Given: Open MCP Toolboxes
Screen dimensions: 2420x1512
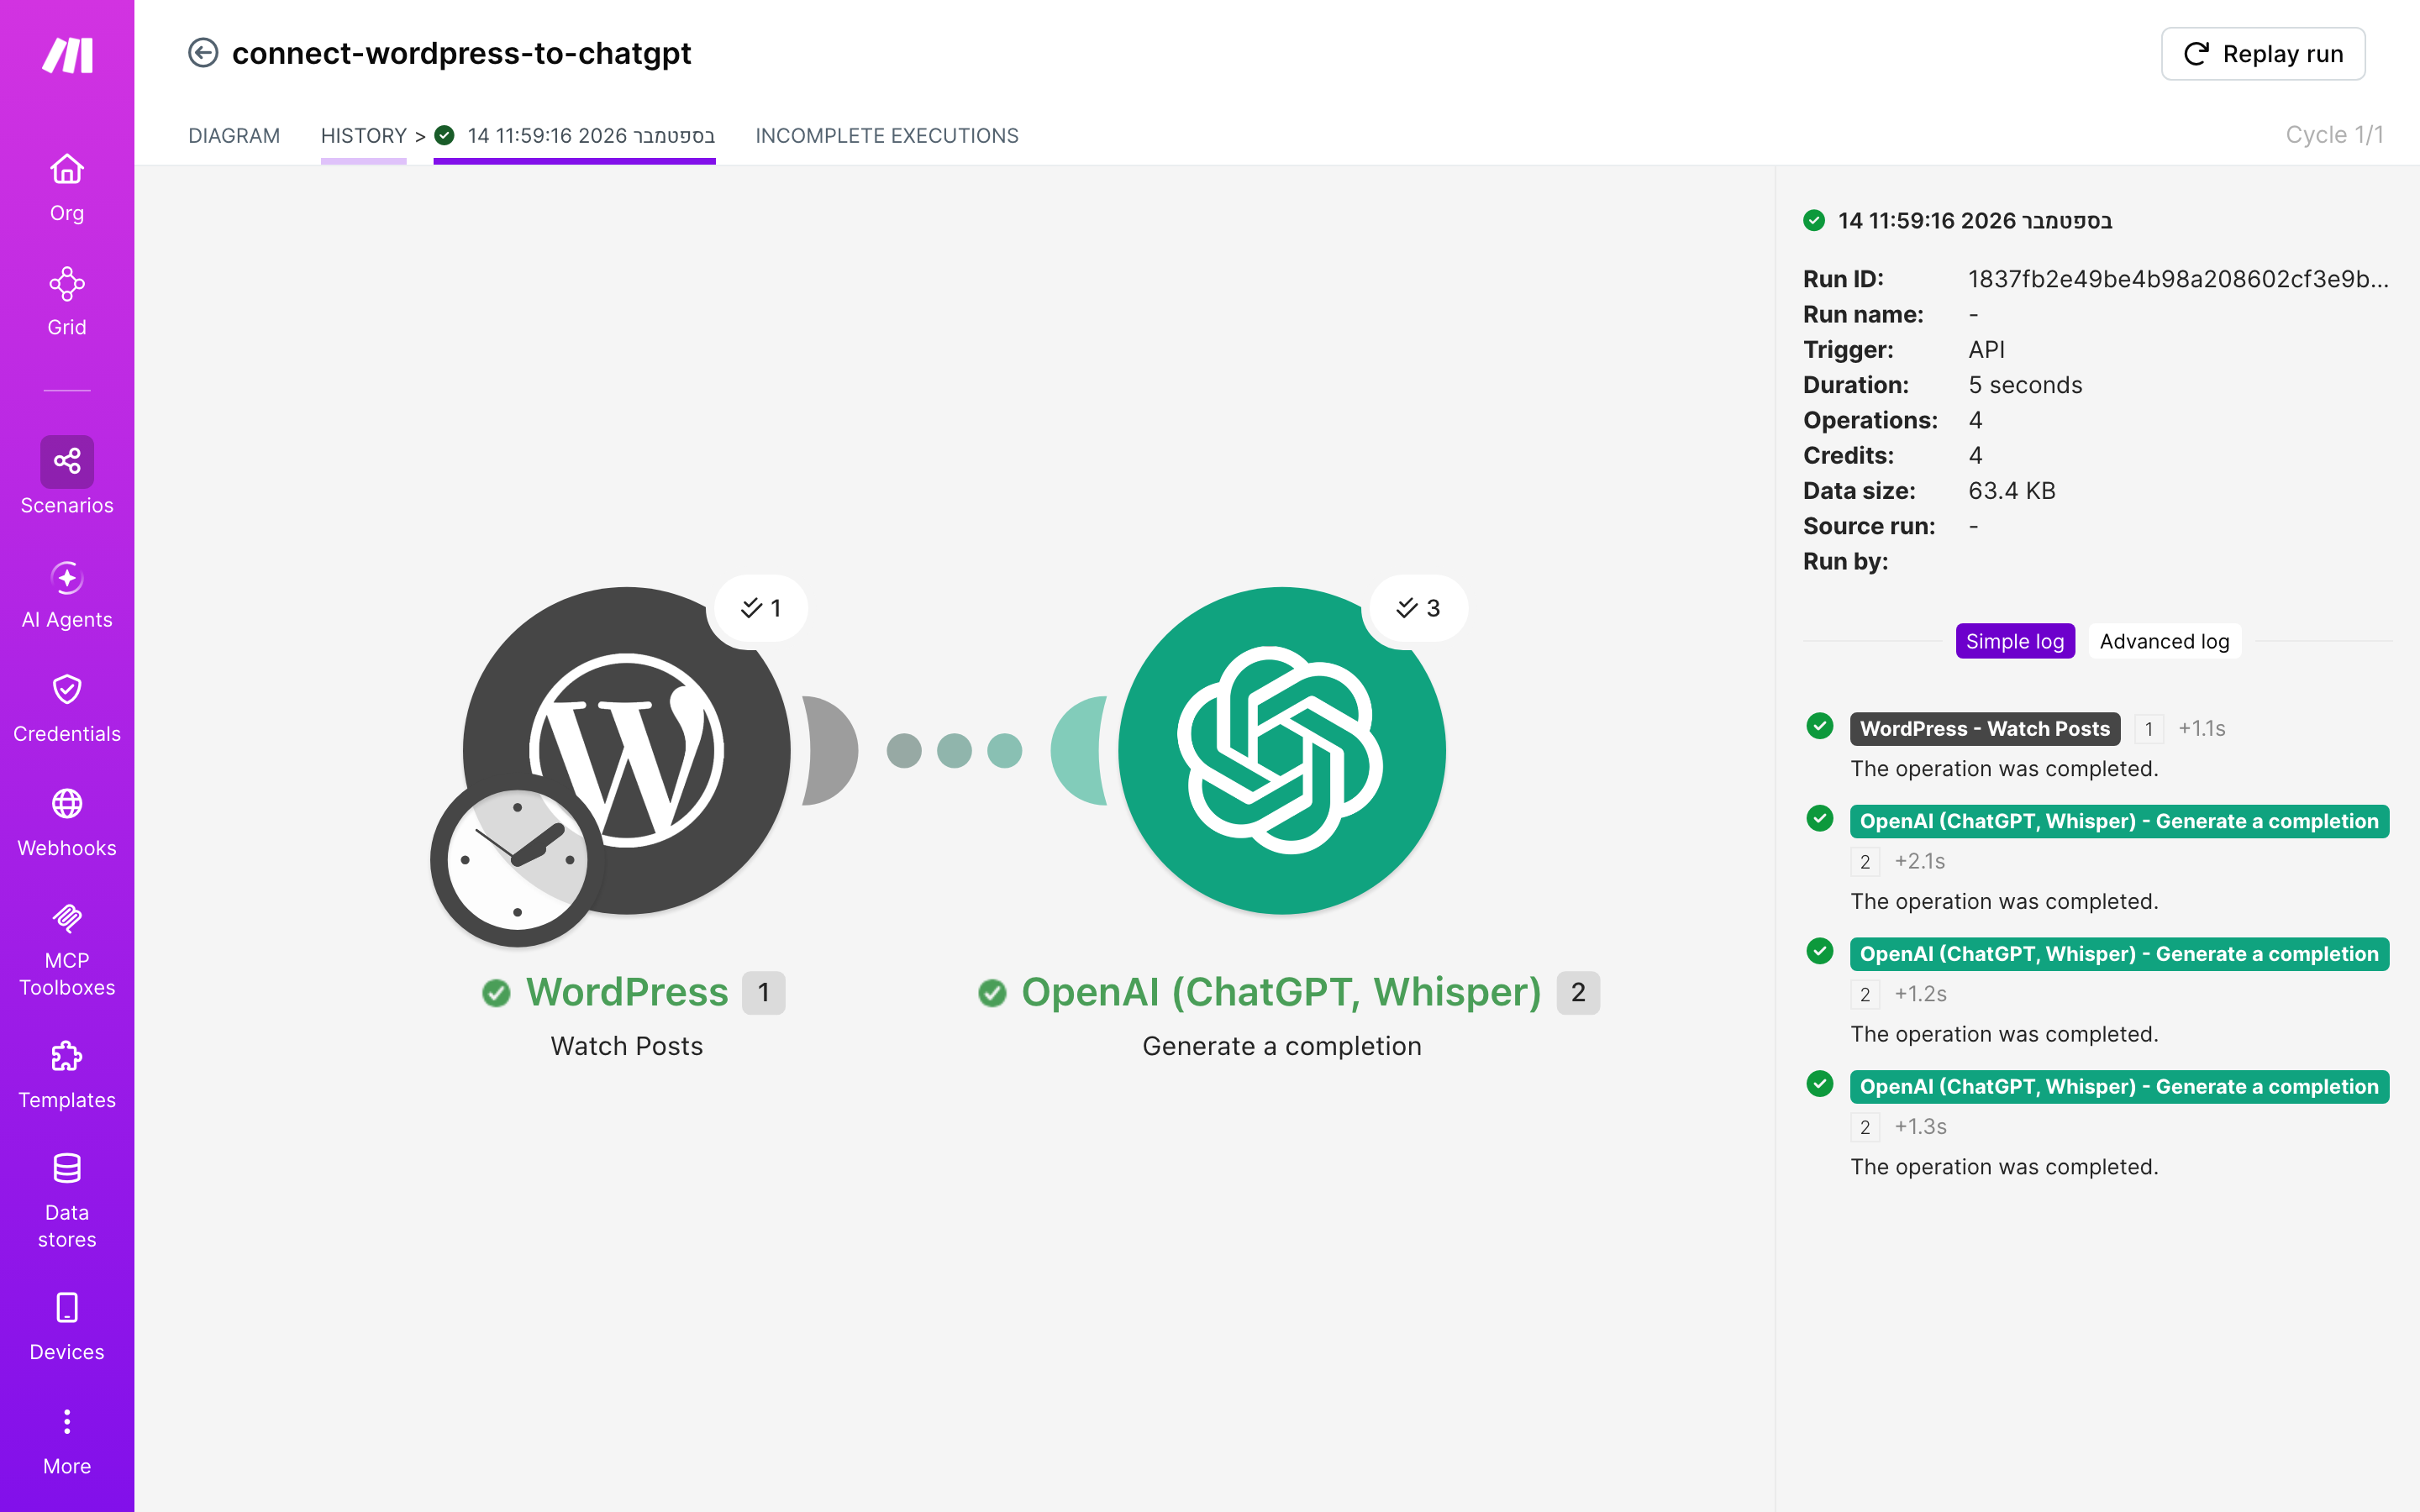Looking at the screenshot, I should coord(67,950).
